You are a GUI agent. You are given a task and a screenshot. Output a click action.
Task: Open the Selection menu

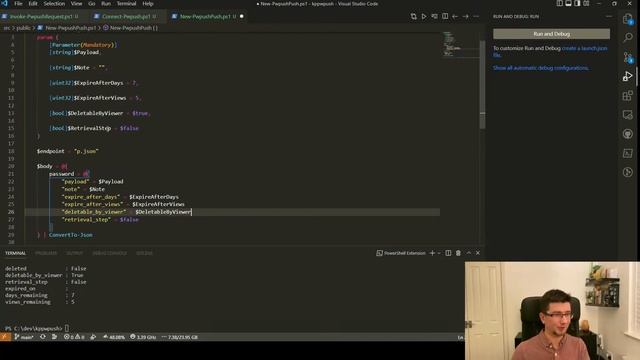[x=54, y=4]
